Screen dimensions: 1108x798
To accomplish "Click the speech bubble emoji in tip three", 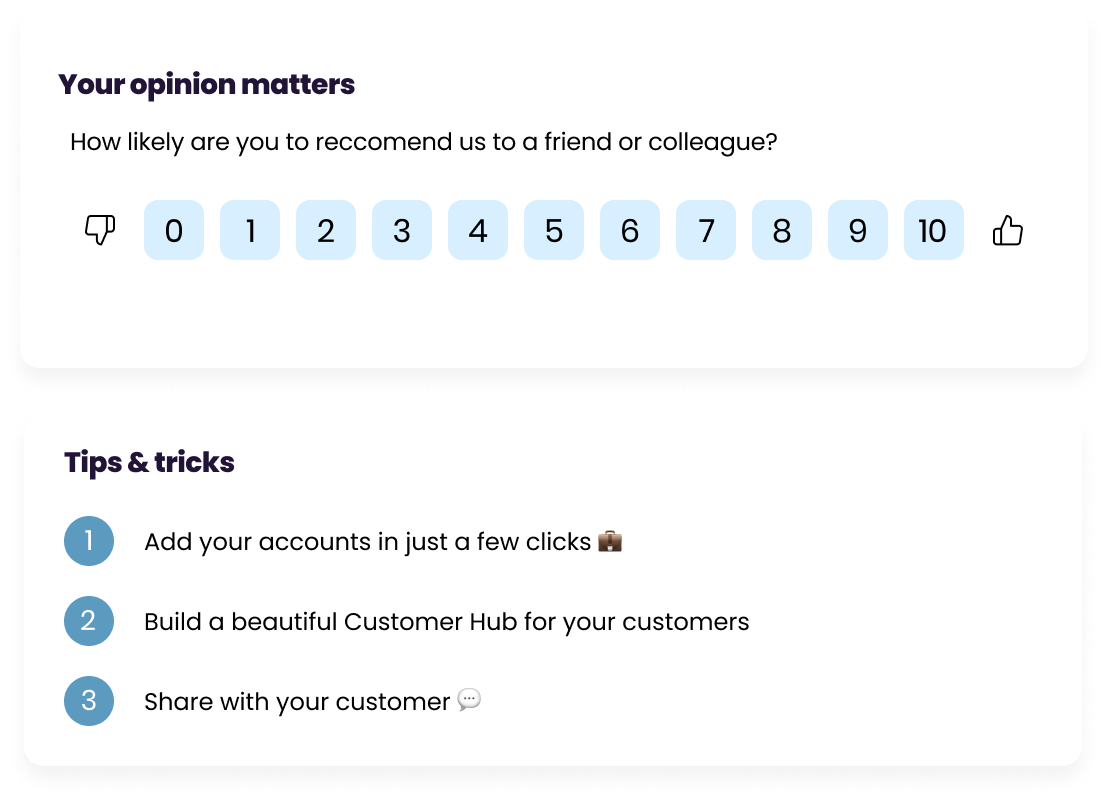I will [469, 701].
